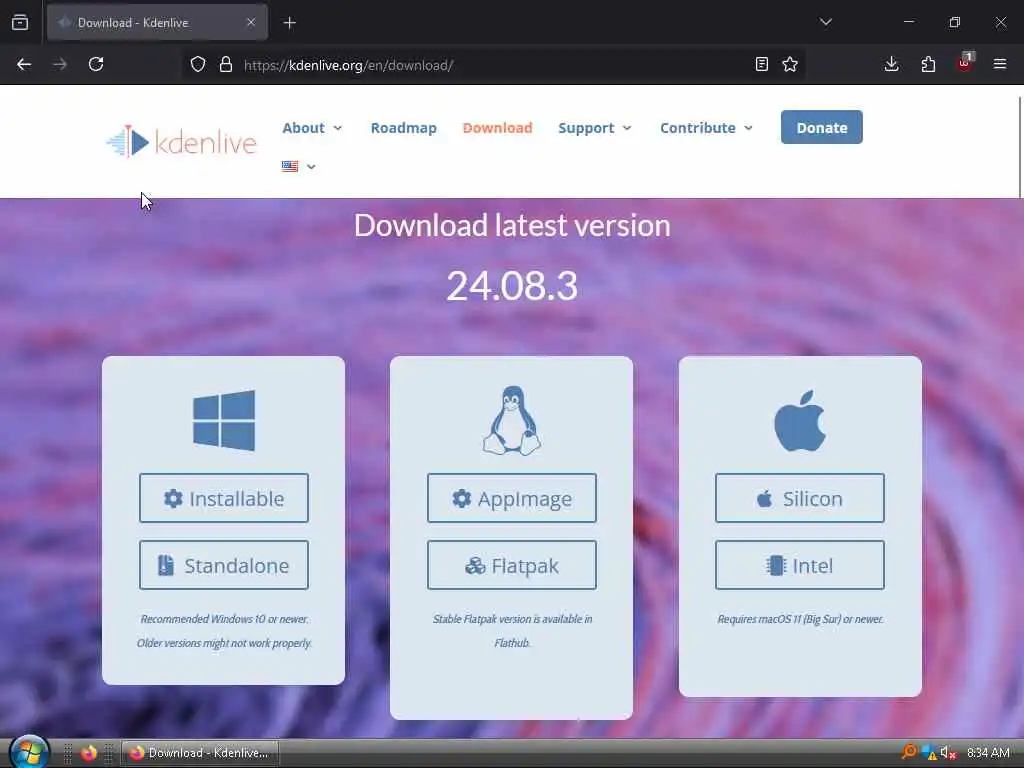Image resolution: width=1024 pixels, height=768 pixels.
Task: Go back to the previous page
Action: point(24,64)
